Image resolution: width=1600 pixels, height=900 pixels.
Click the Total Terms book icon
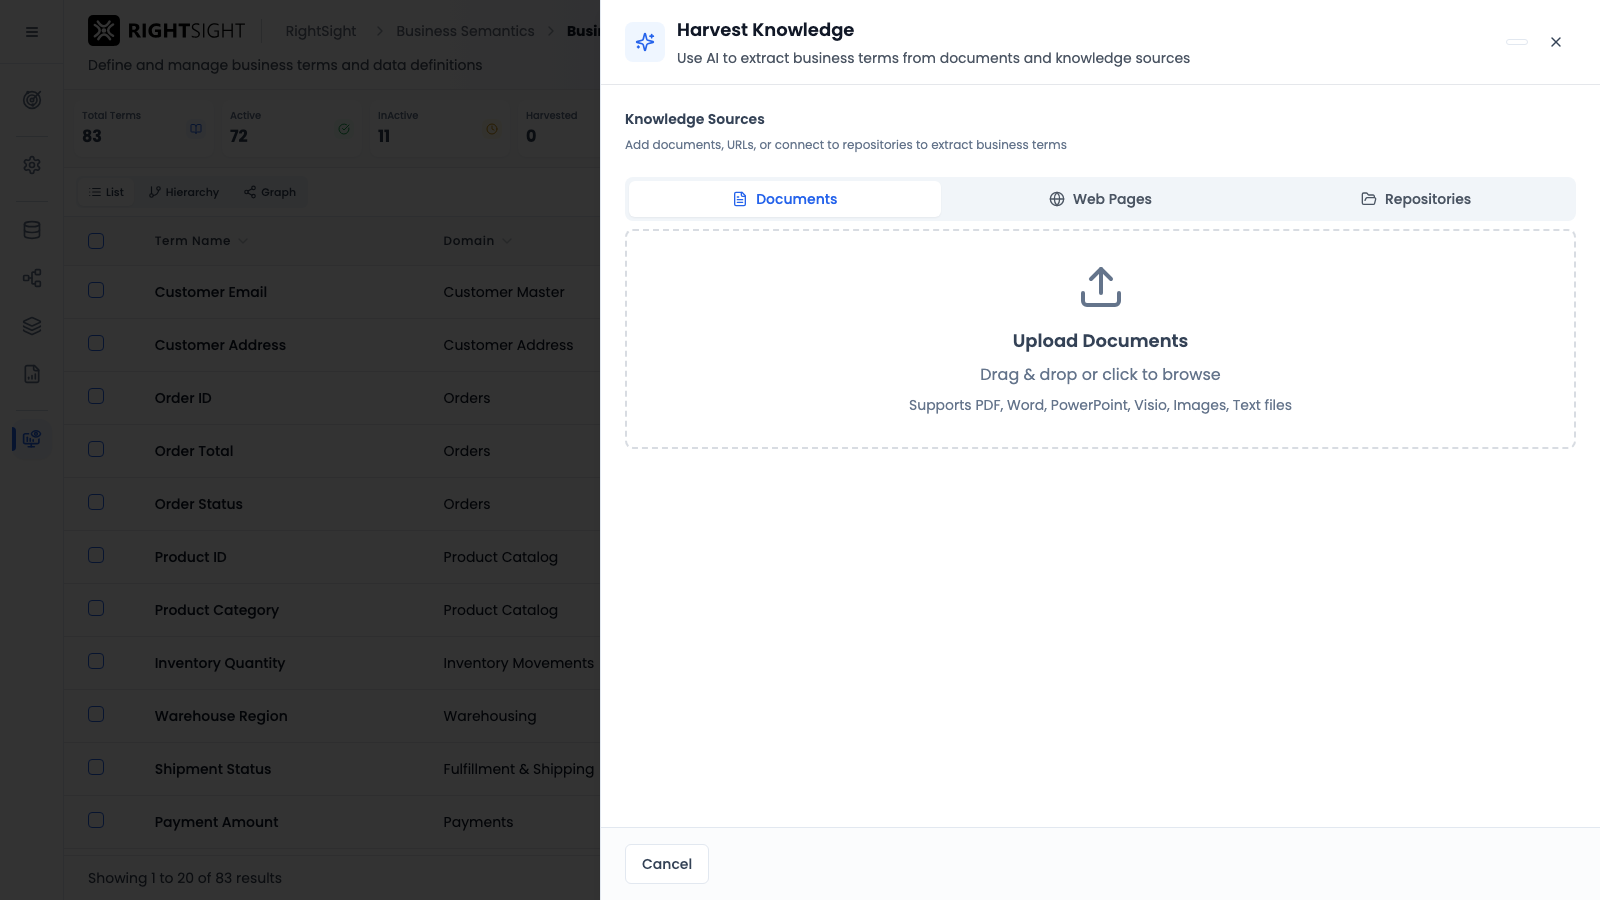196,129
